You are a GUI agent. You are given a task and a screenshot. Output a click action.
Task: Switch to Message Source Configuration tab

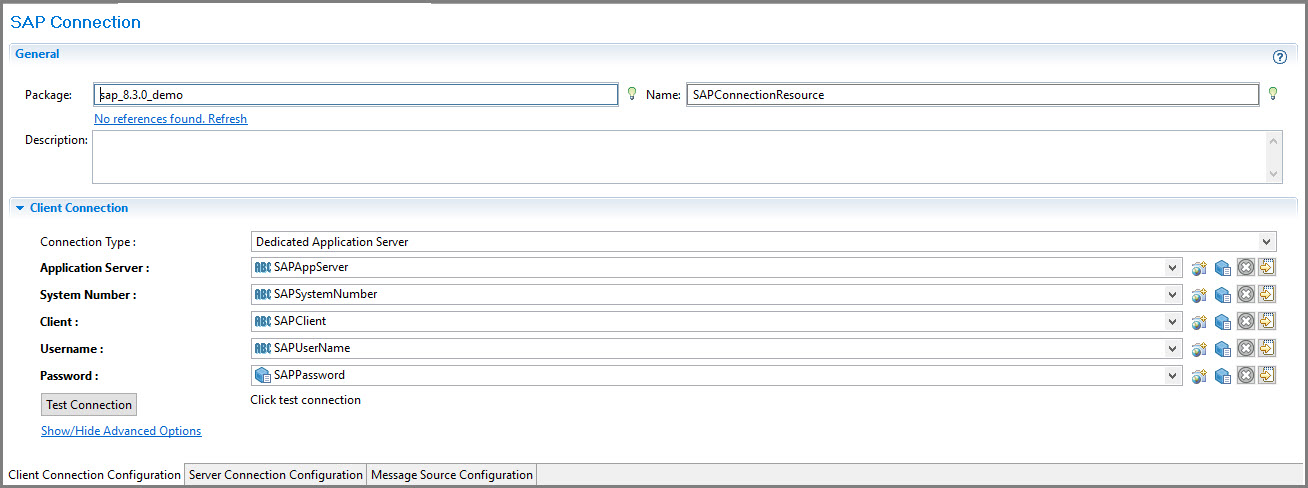coord(452,475)
